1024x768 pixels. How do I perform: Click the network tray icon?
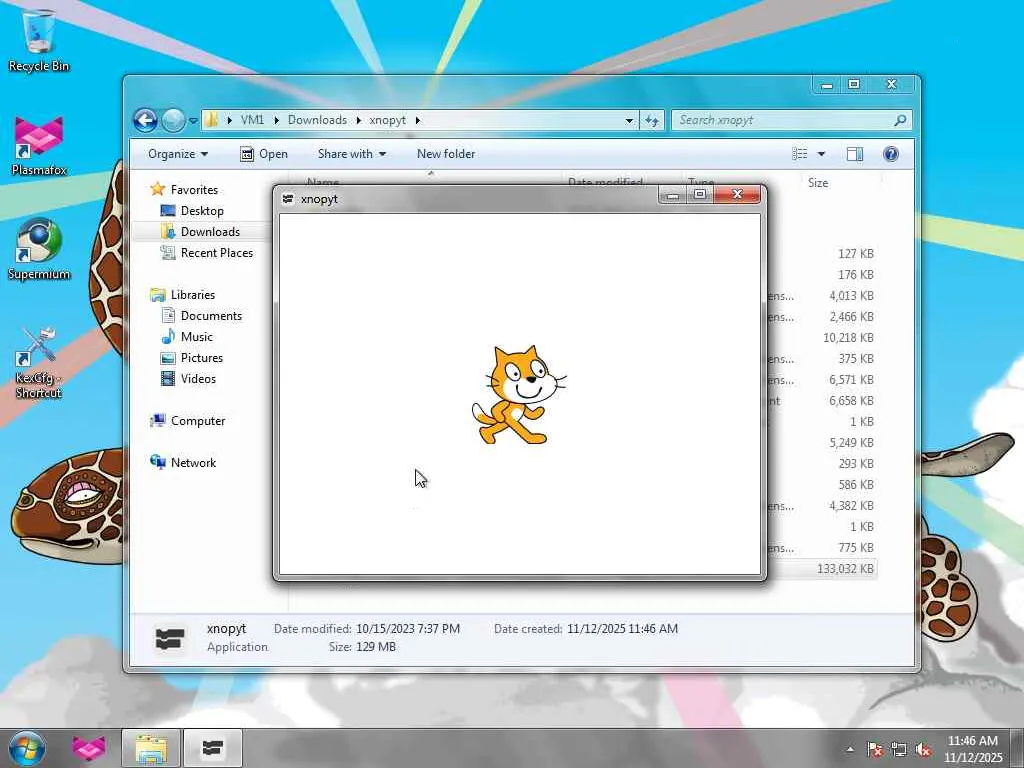click(x=899, y=749)
